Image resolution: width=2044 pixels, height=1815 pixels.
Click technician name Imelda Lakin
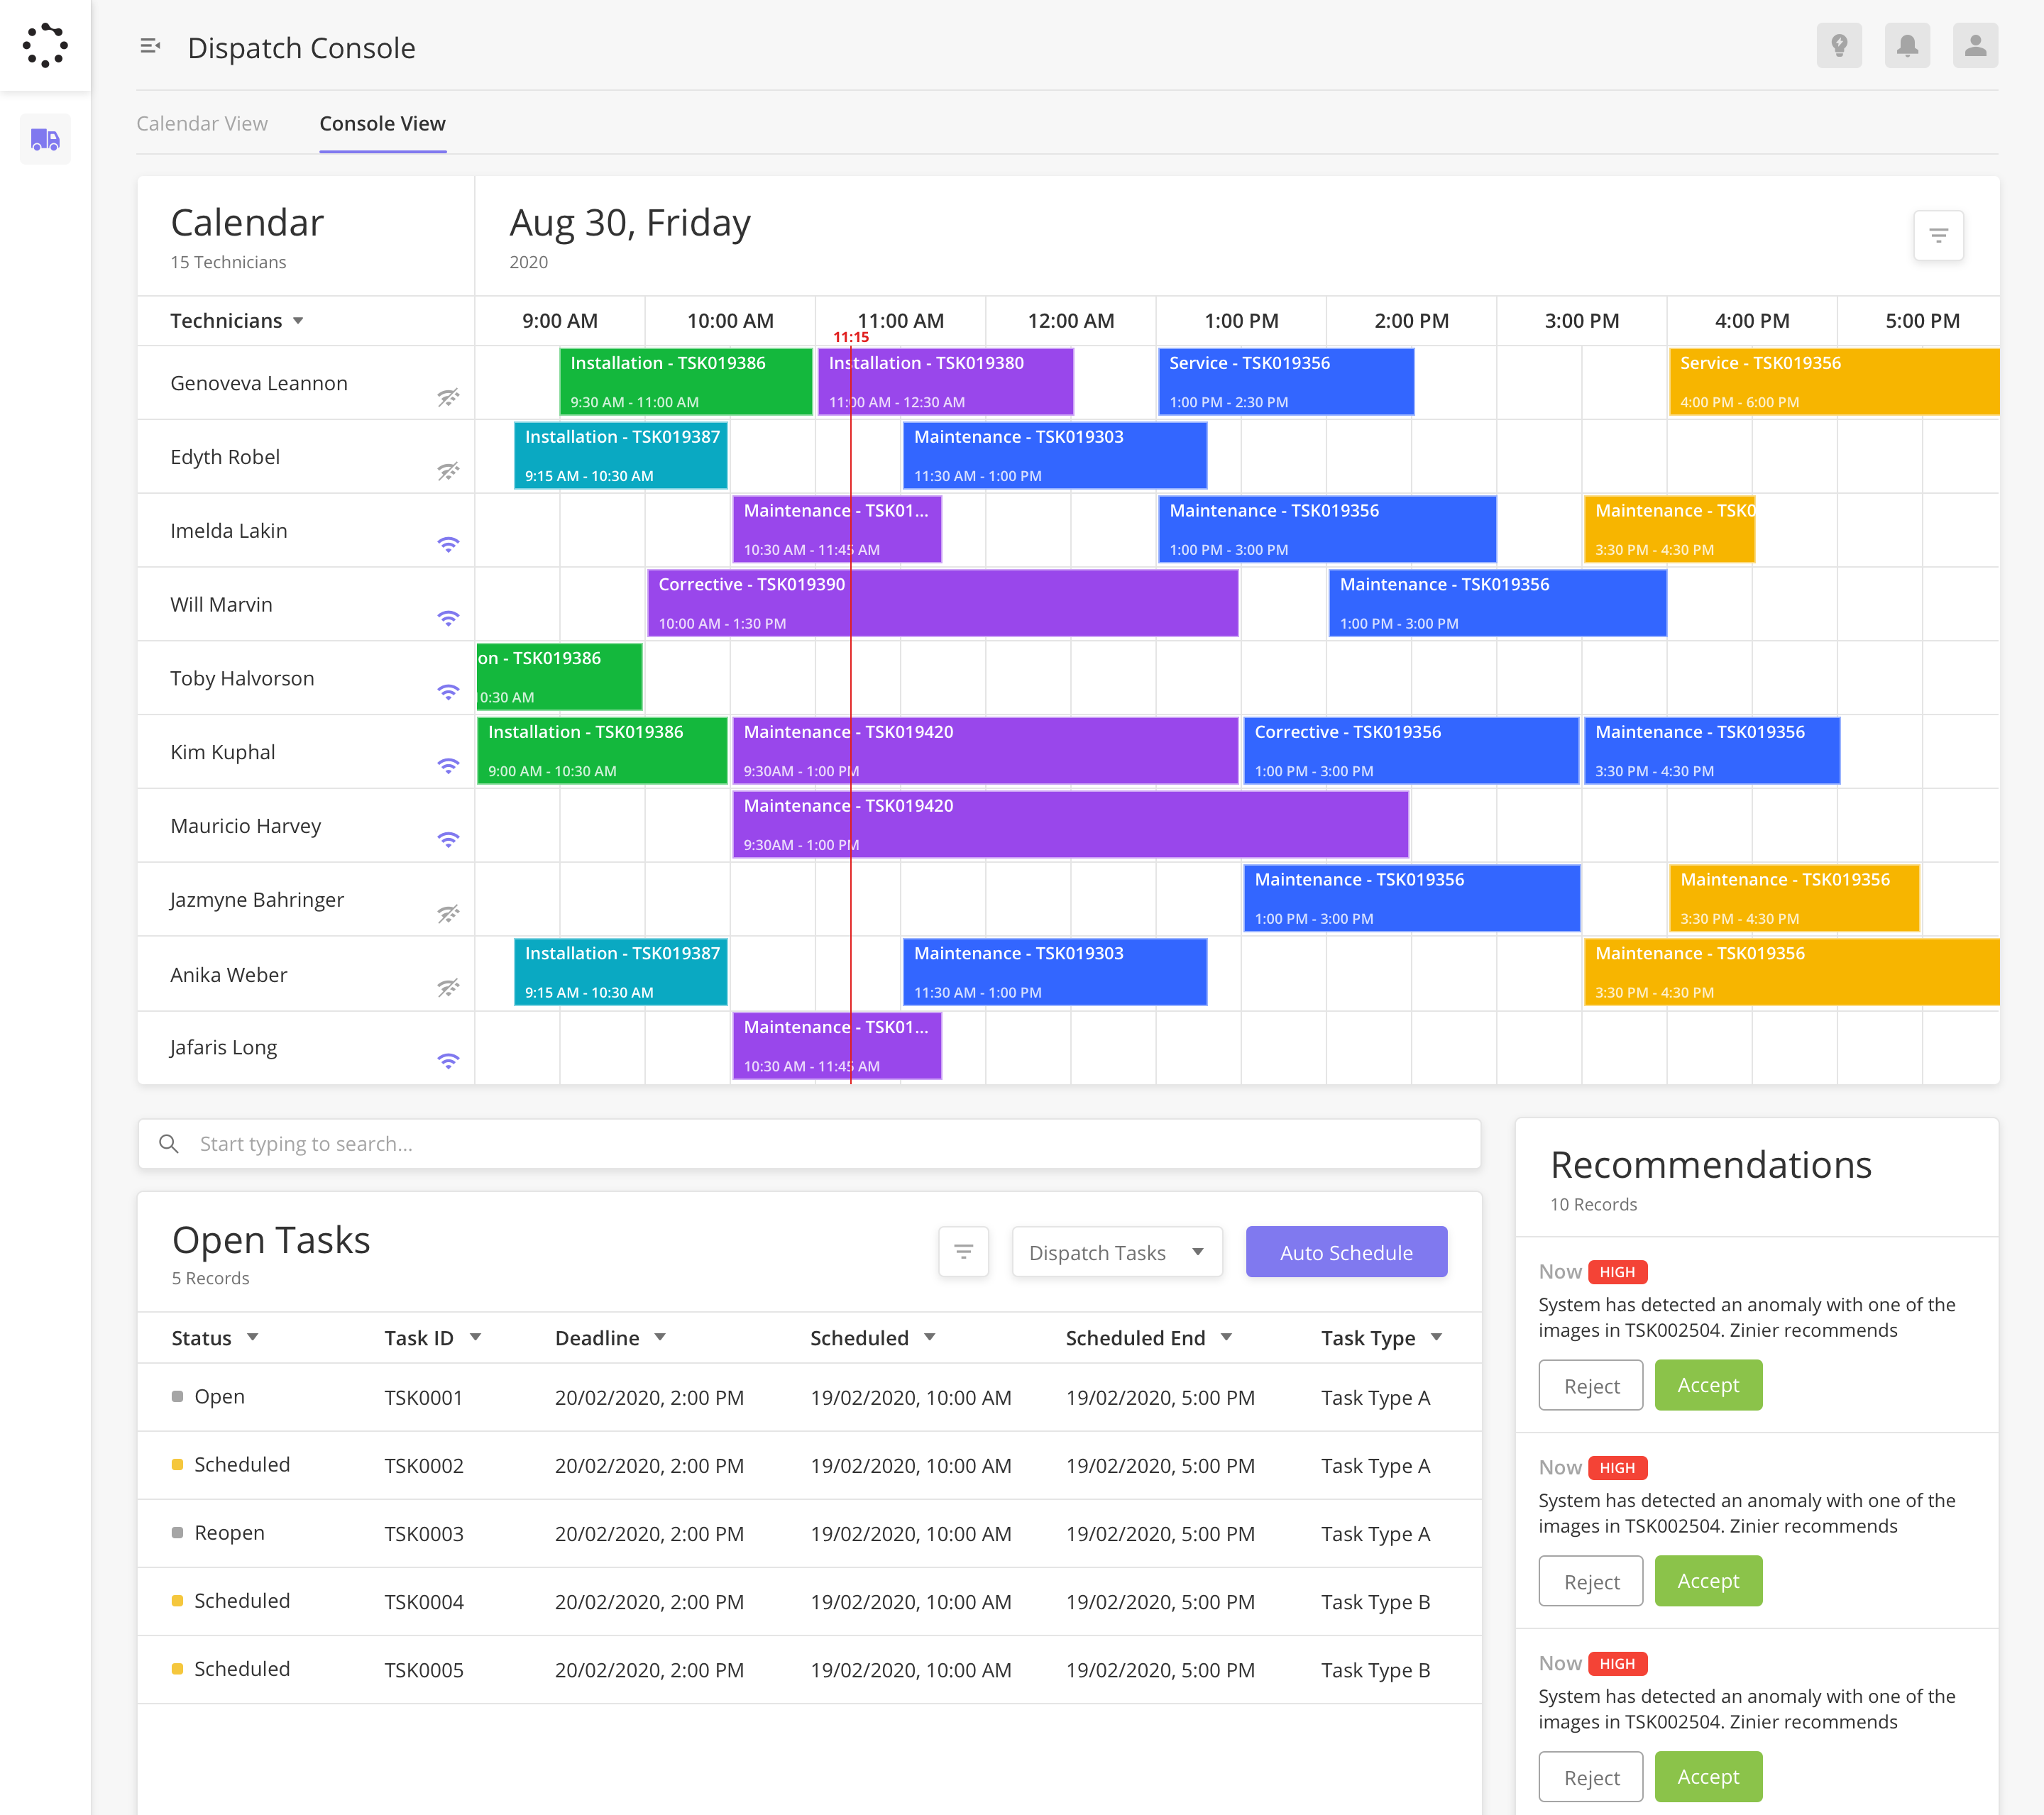tap(229, 531)
